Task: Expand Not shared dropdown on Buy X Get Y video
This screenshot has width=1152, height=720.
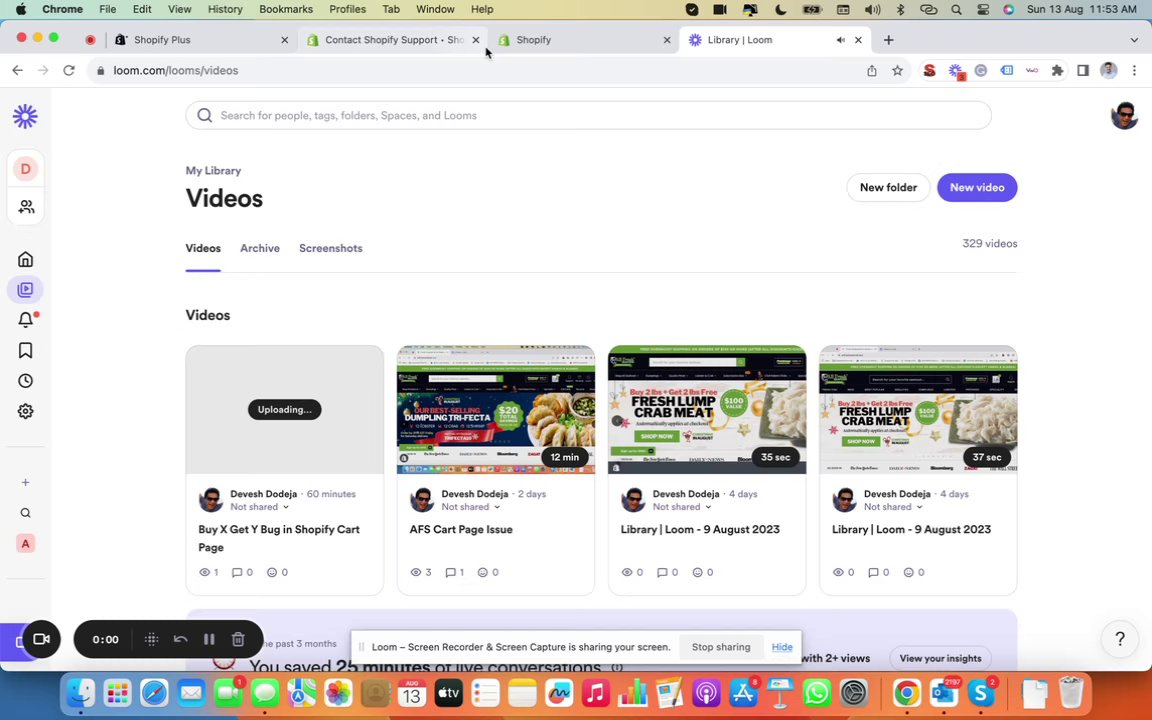Action: tap(259, 507)
